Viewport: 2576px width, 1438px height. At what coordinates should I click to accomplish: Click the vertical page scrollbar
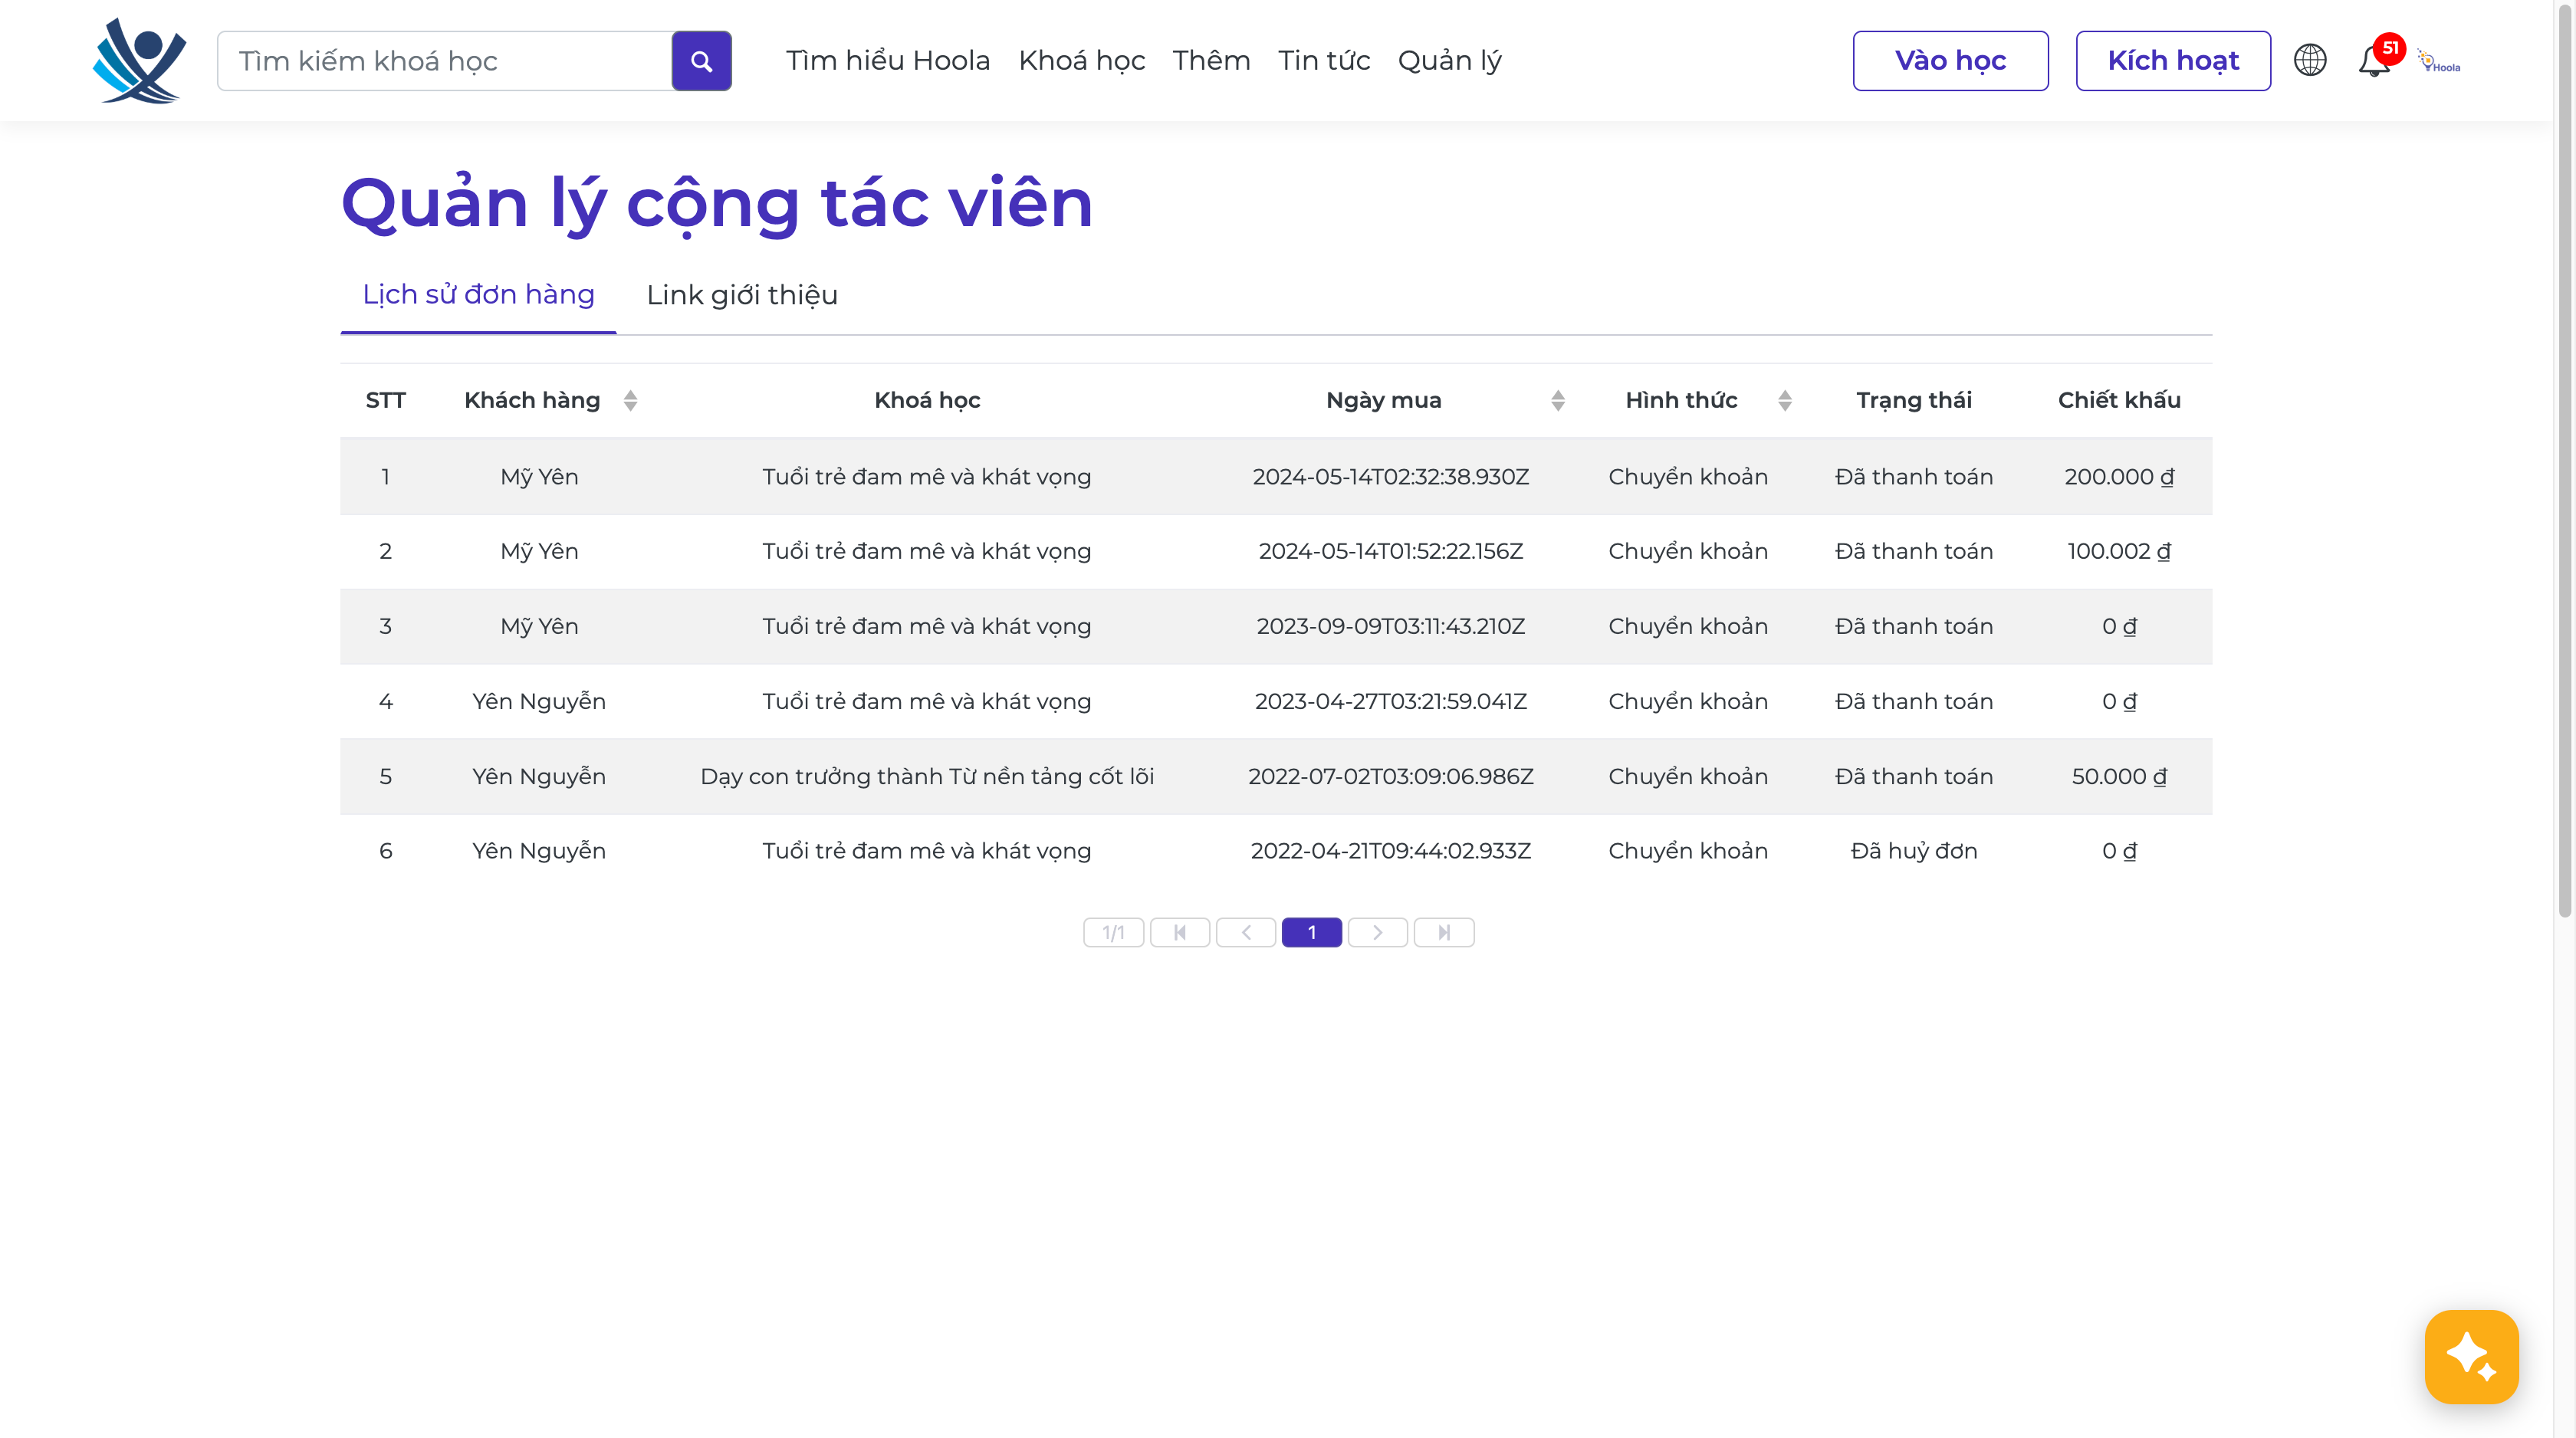tap(2565, 460)
